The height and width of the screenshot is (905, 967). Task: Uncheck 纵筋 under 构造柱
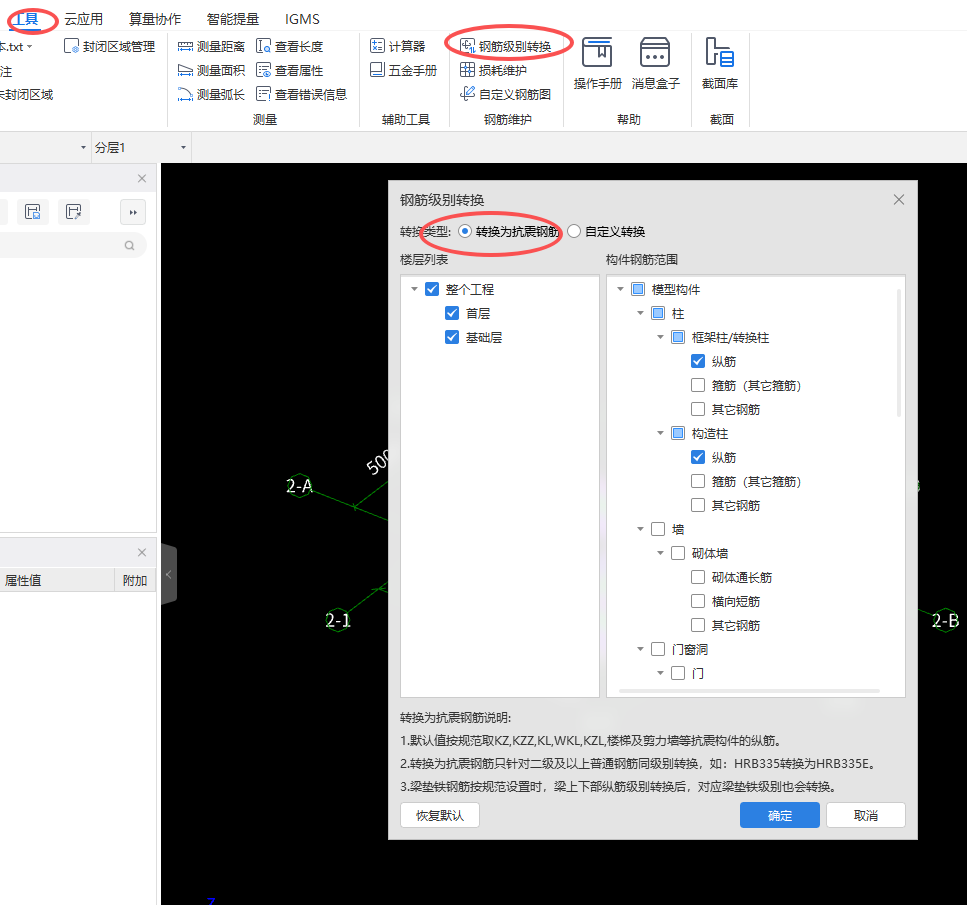tap(697, 458)
